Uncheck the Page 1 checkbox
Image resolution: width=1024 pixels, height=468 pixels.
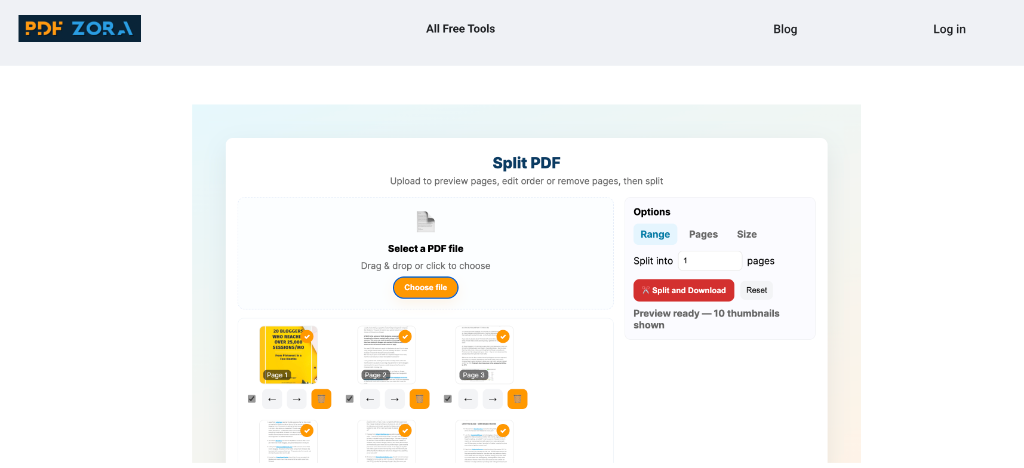tap(251, 399)
